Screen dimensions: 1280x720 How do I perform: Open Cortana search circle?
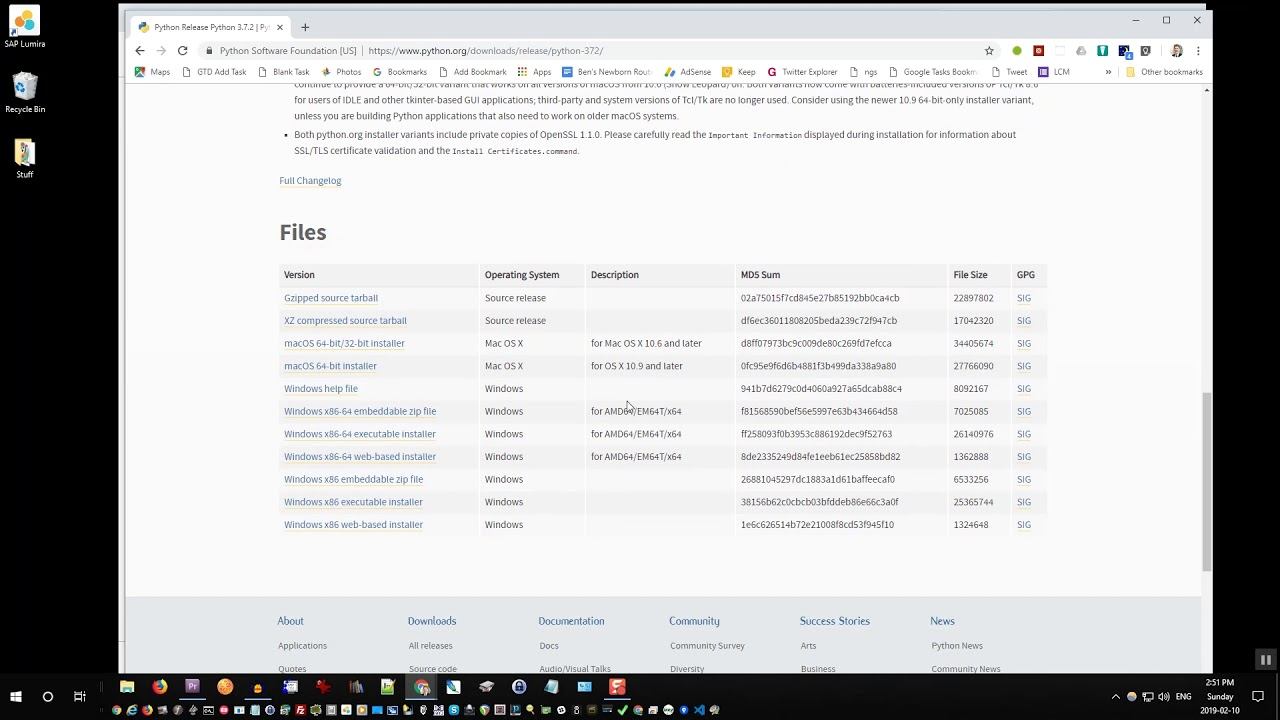click(47, 696)
